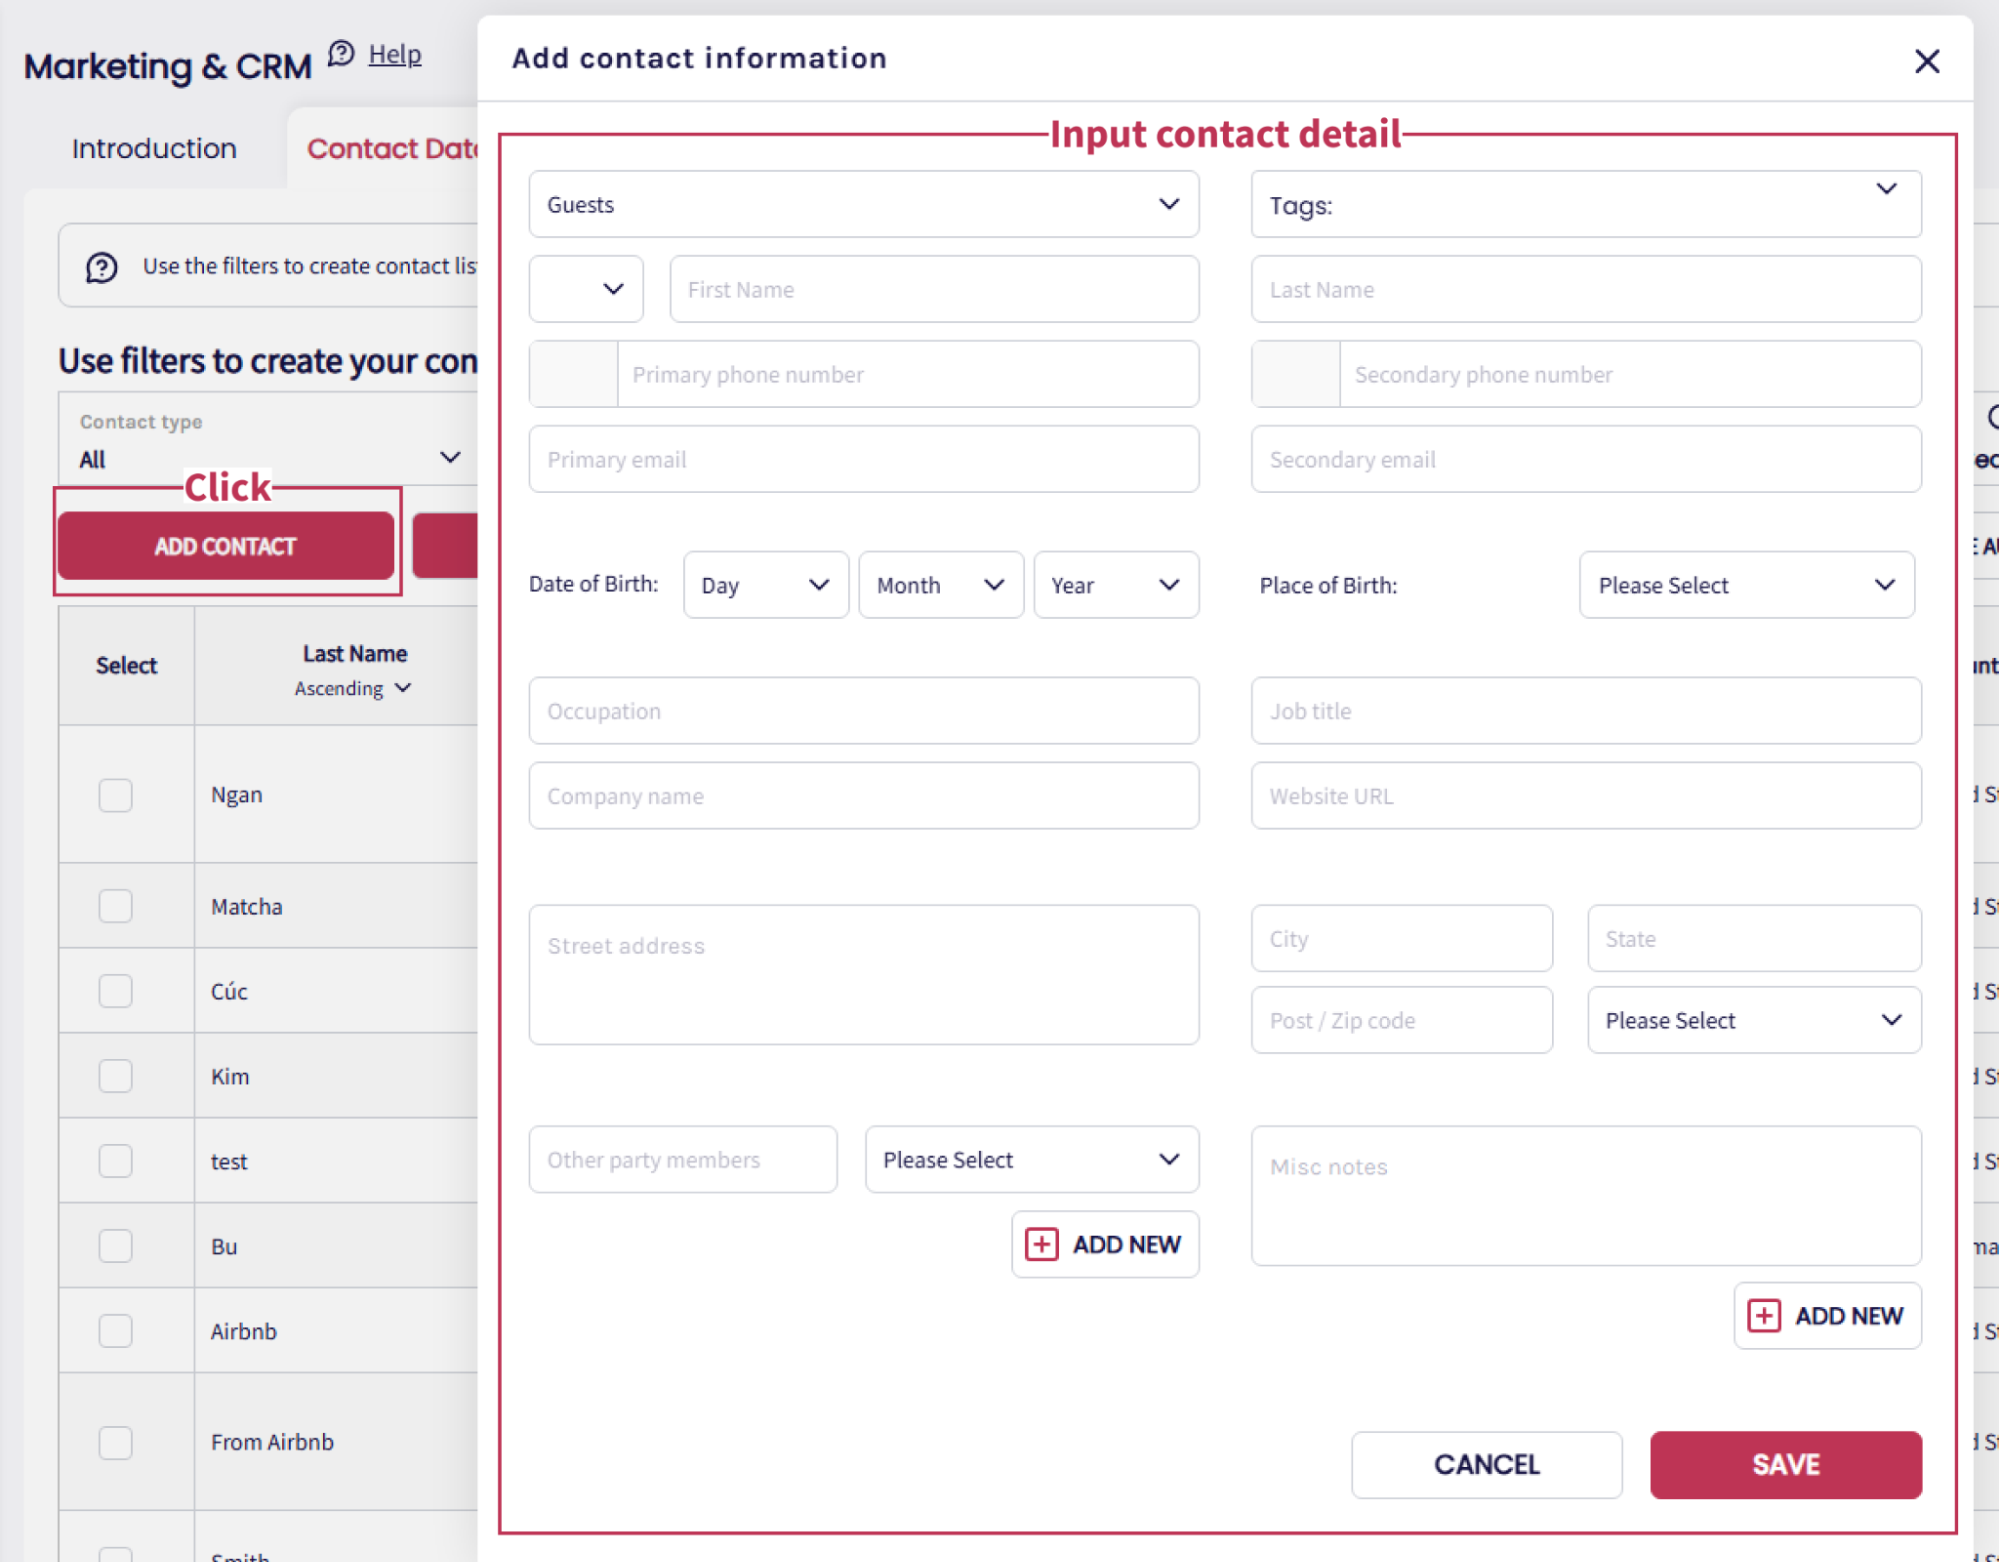
Task: Close the Add contact information dialog
Action: (x=1926, y=62)
